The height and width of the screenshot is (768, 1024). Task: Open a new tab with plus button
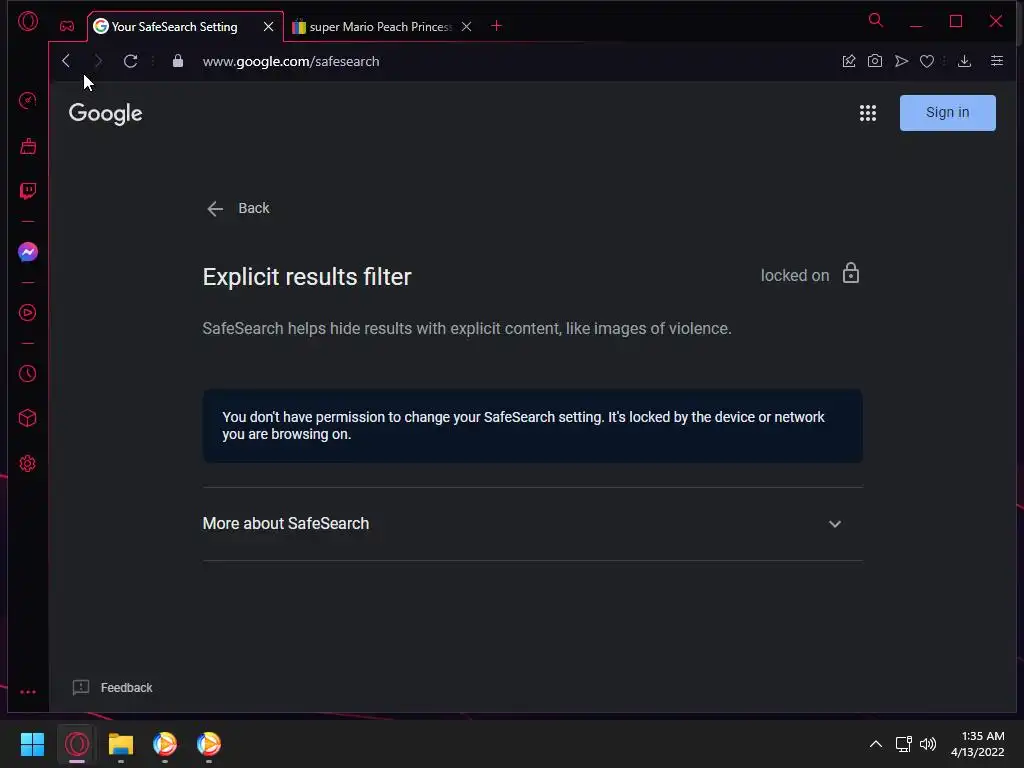[x=496, y=26]
